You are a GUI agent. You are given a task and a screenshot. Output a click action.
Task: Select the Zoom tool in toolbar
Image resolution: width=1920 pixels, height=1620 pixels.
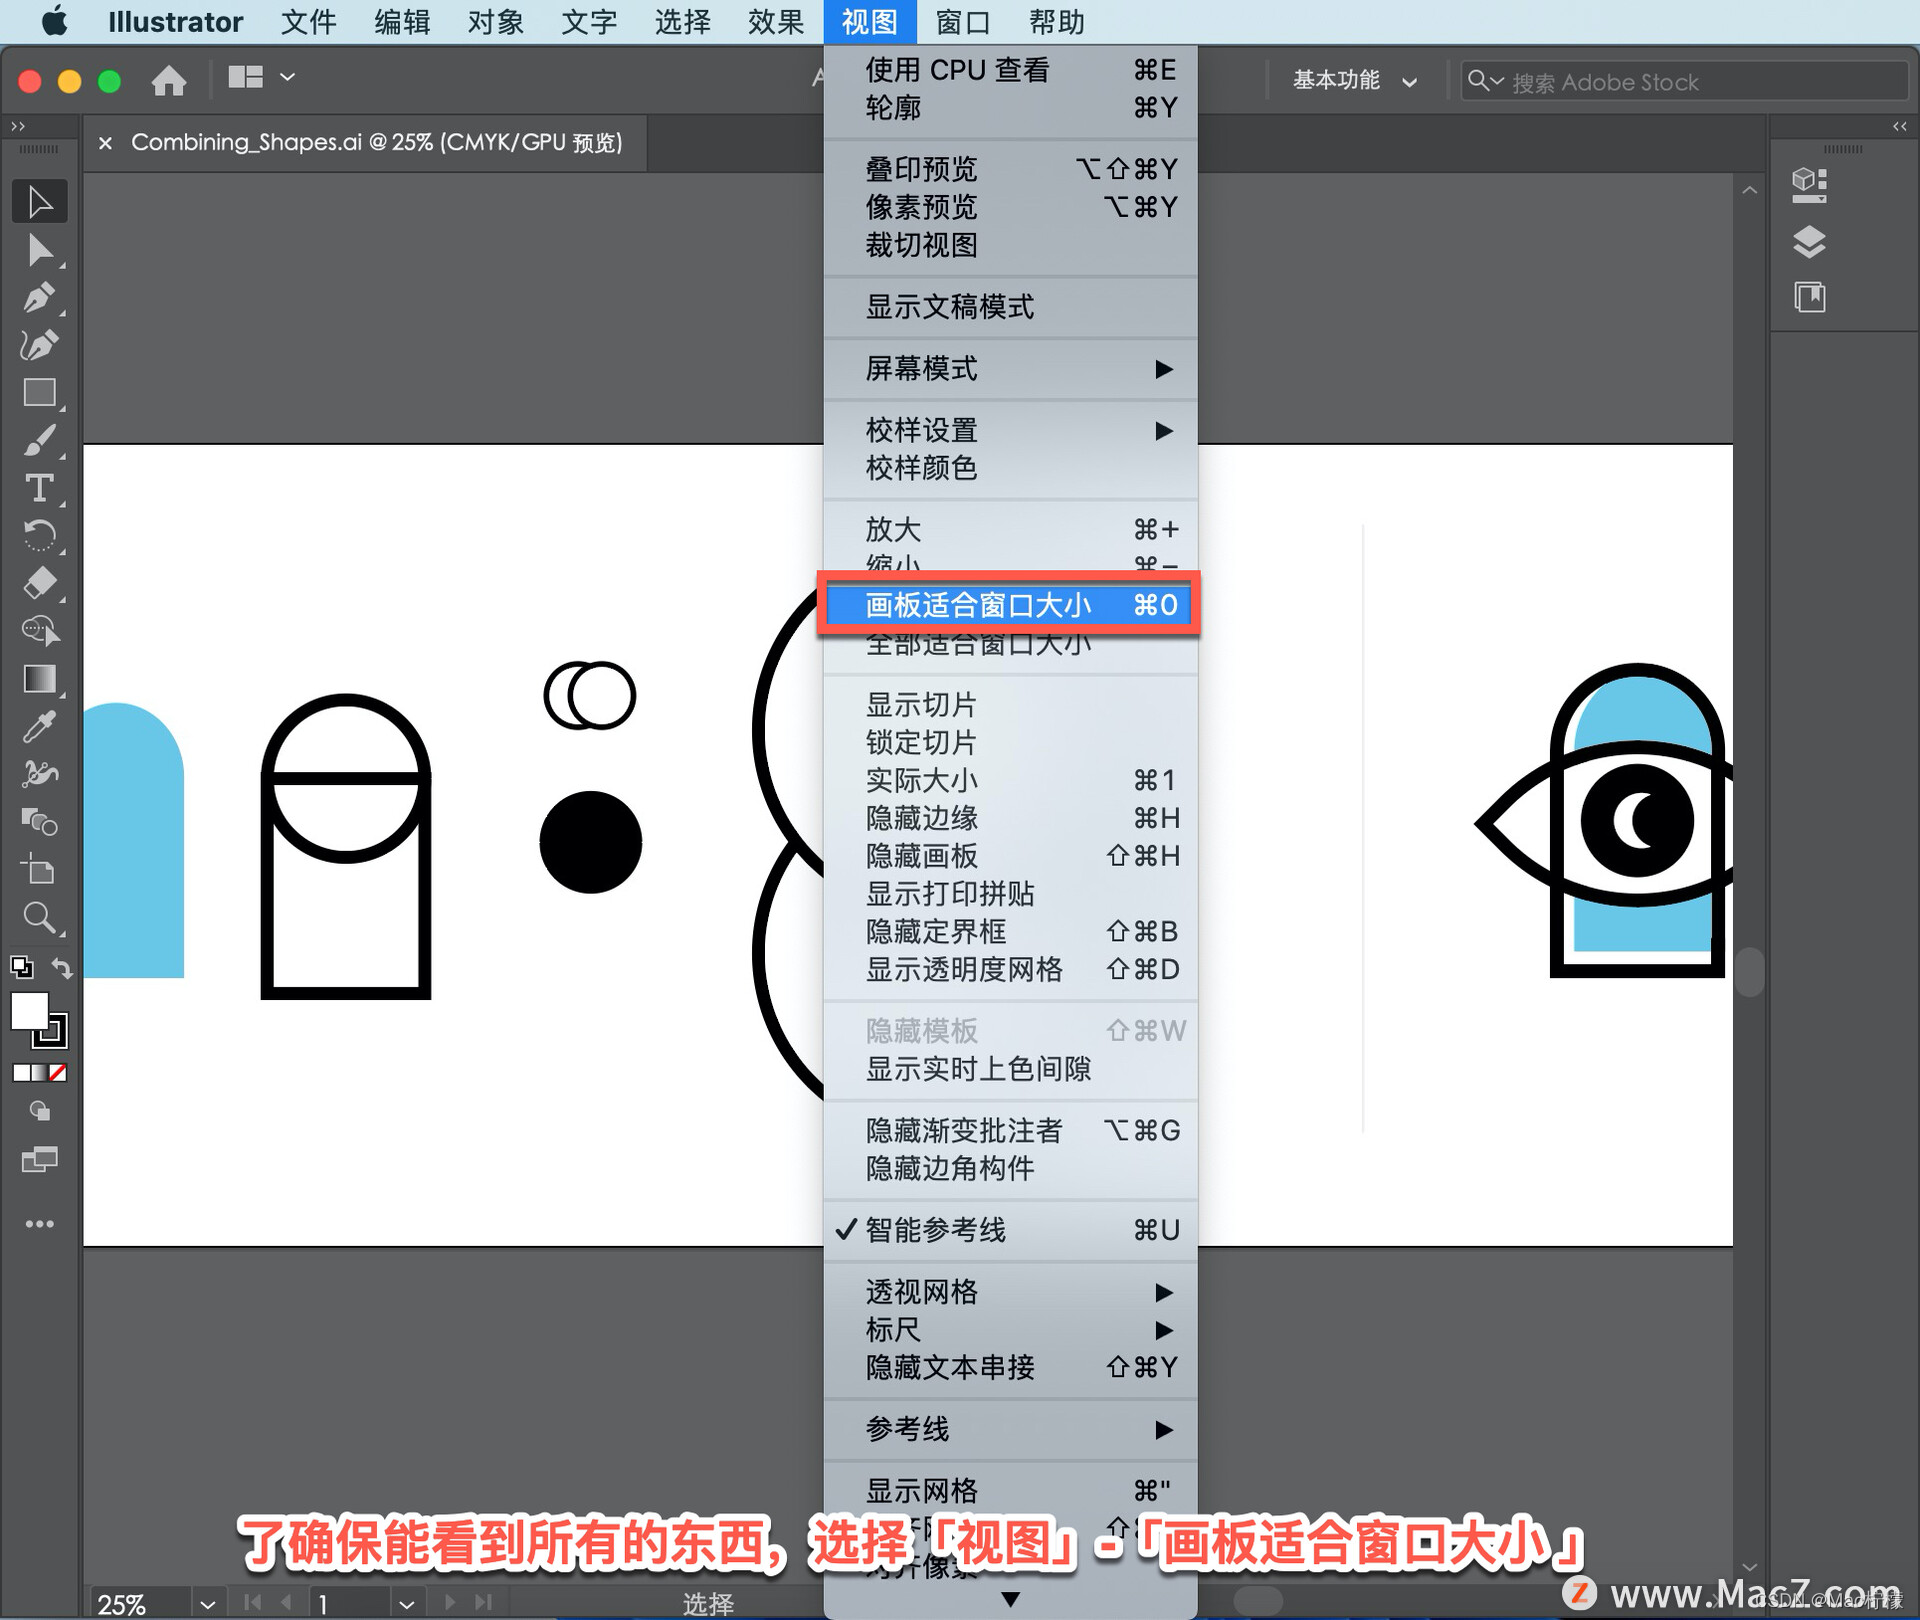[x=39, y=917]
